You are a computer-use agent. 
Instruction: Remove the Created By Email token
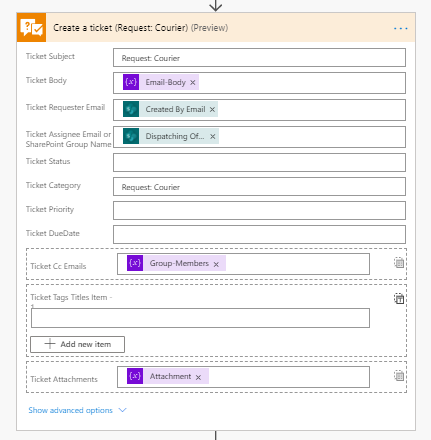click(212, 109)
